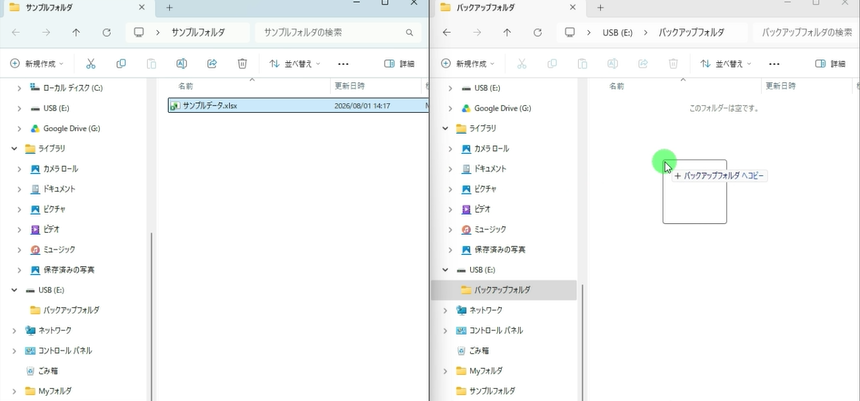This screenshot has height=401, width=860.
Task: Toggle 詳細 pane in バックアップフォルダ window
Action: coord(830,64)
